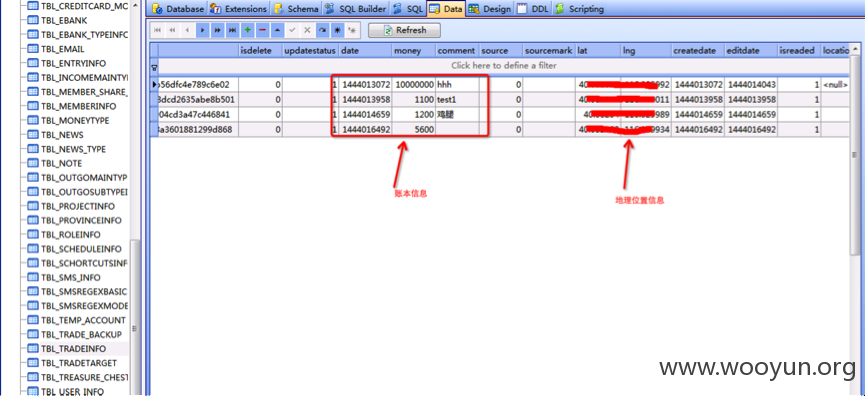865x396 pixels.
Task: Open the Extensions tab
Action: coord(239,9)
